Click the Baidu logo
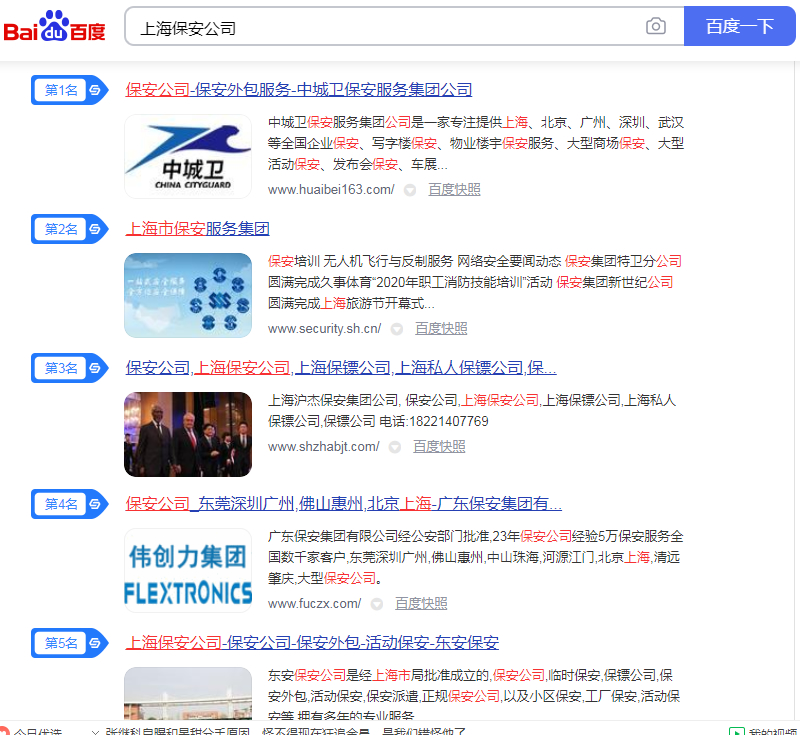800x735 pixels. [x=55, y=27]
